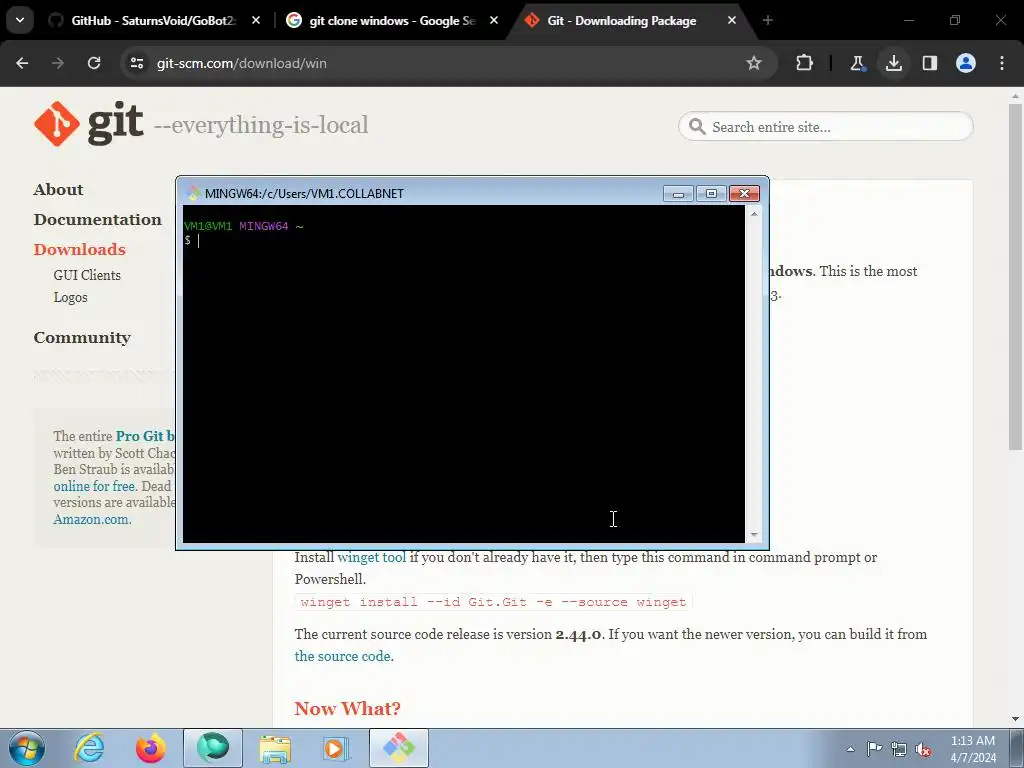The width and height of the screenshot is (1024, 768).
Task: Go back using the browser back arrow
Action: point(22,63)
